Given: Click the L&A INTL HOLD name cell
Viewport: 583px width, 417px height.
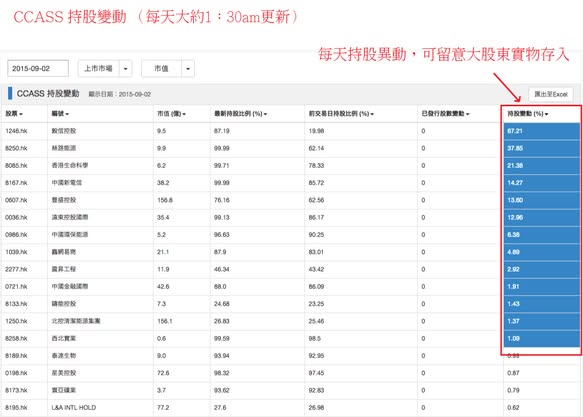Looking at the screenshot, I should pos(74,407).
